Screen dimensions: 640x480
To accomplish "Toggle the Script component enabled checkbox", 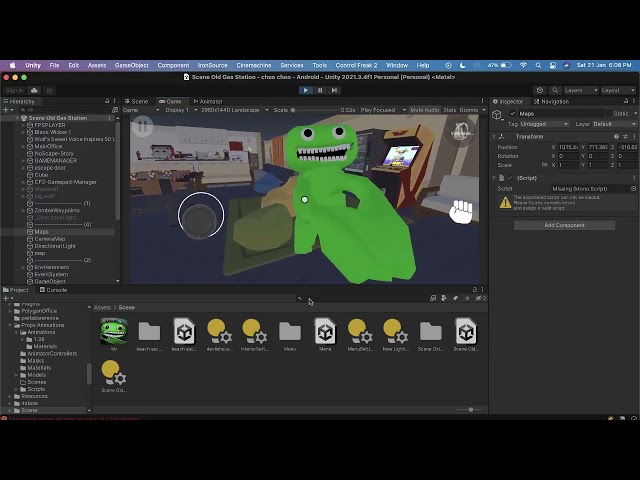I will pos(510,178).
